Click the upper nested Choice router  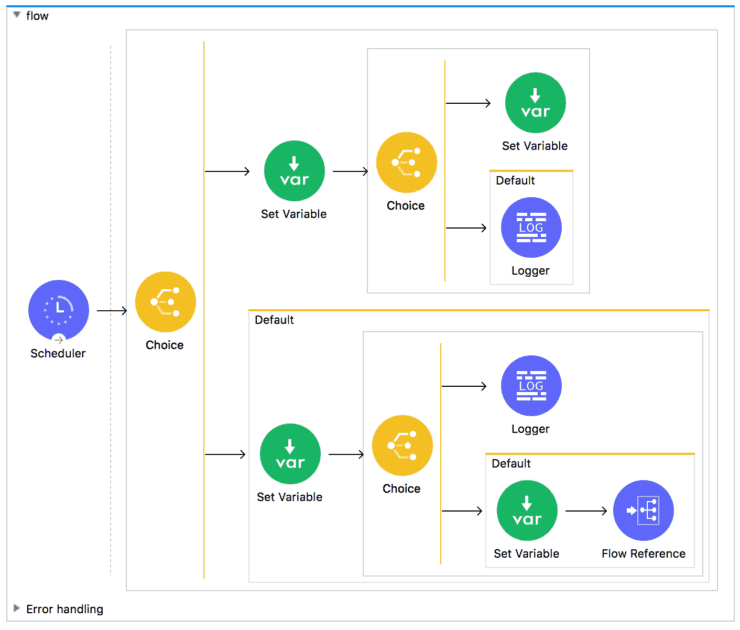(406, 163)
